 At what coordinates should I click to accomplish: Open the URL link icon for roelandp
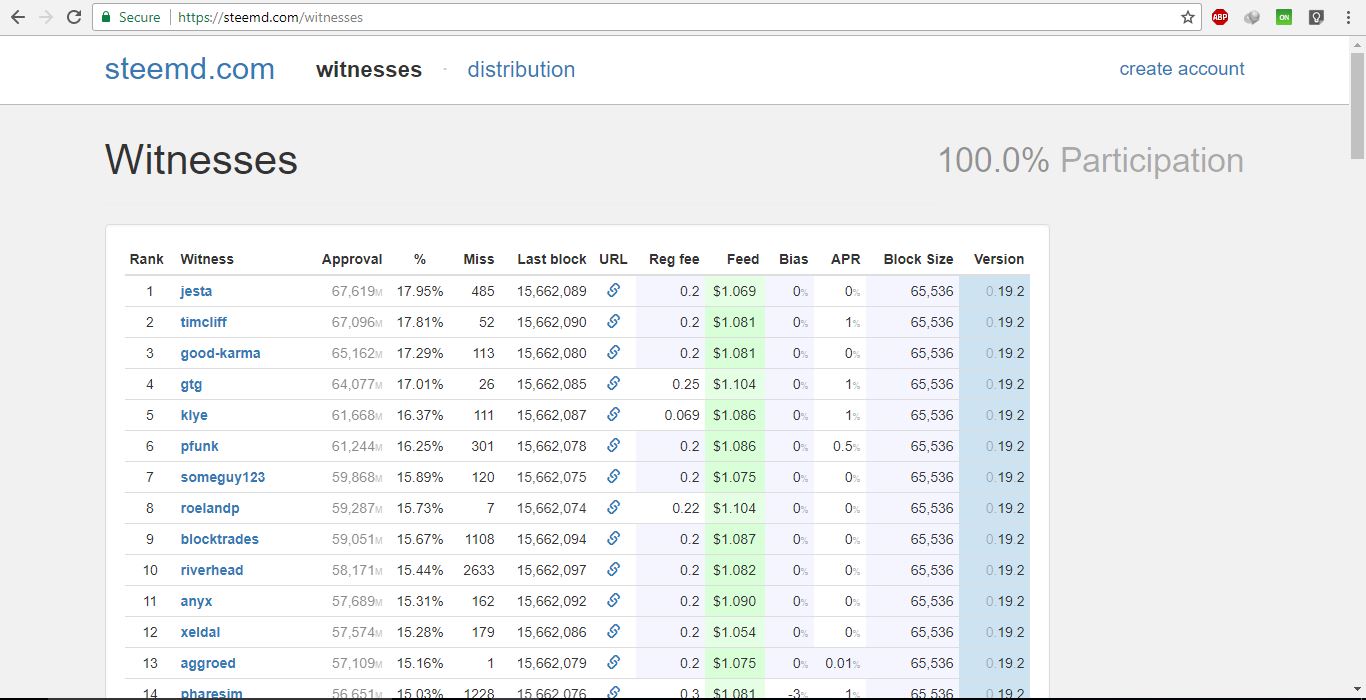coord(613,508)
